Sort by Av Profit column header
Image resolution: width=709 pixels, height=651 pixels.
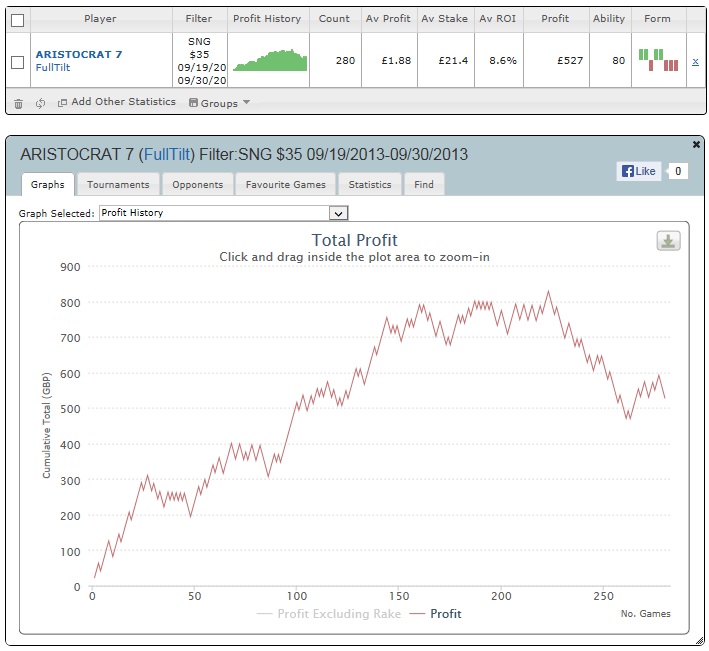tap(388, 19)
